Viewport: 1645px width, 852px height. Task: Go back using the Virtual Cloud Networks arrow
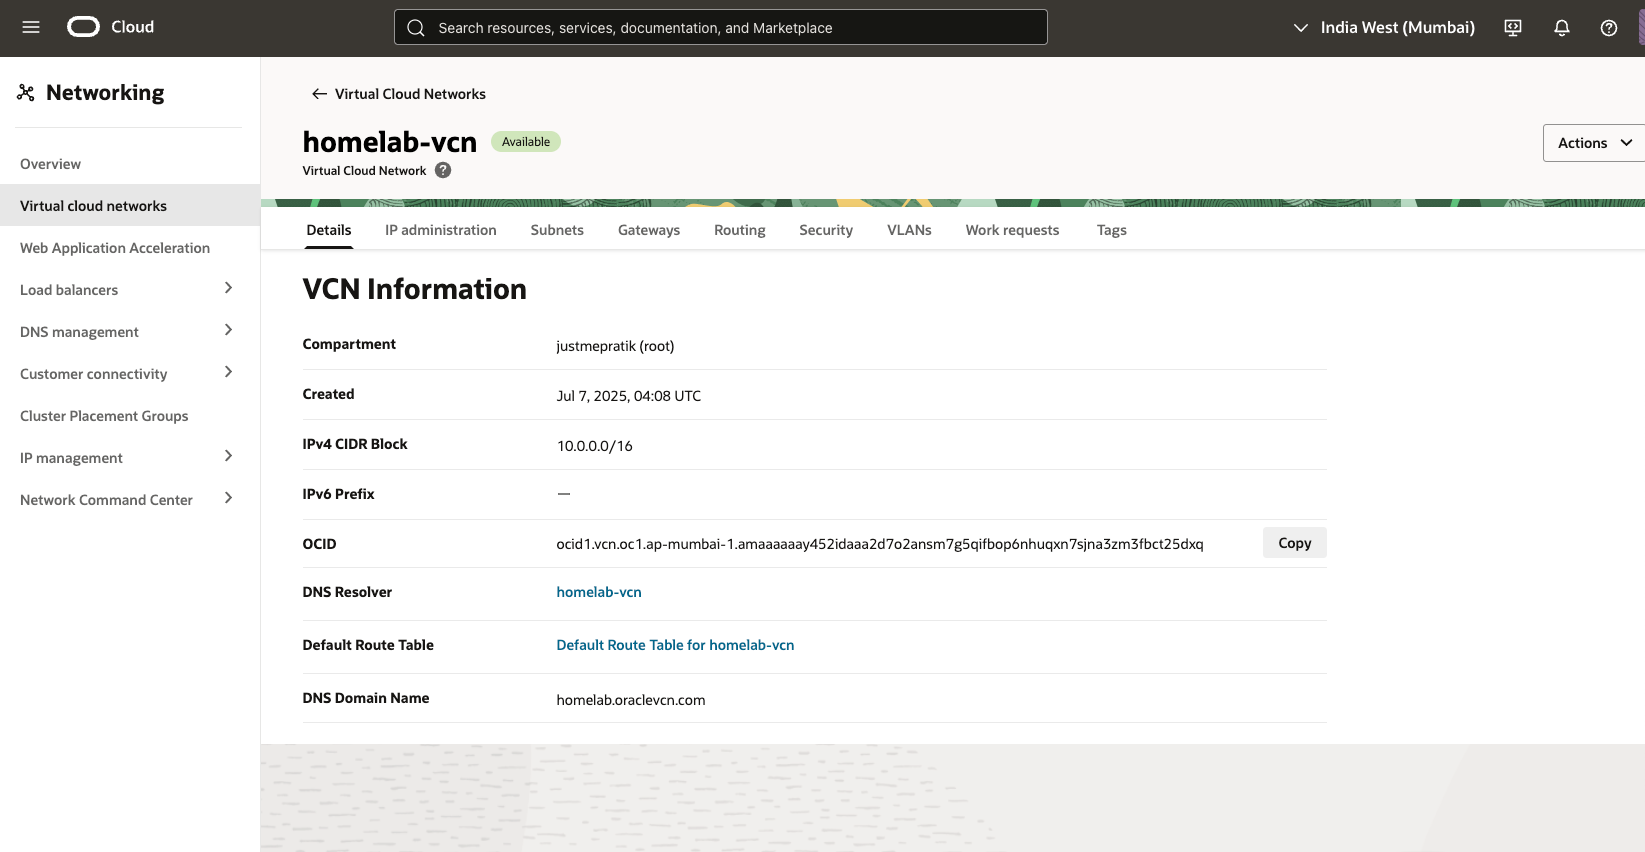click(319, 94)
